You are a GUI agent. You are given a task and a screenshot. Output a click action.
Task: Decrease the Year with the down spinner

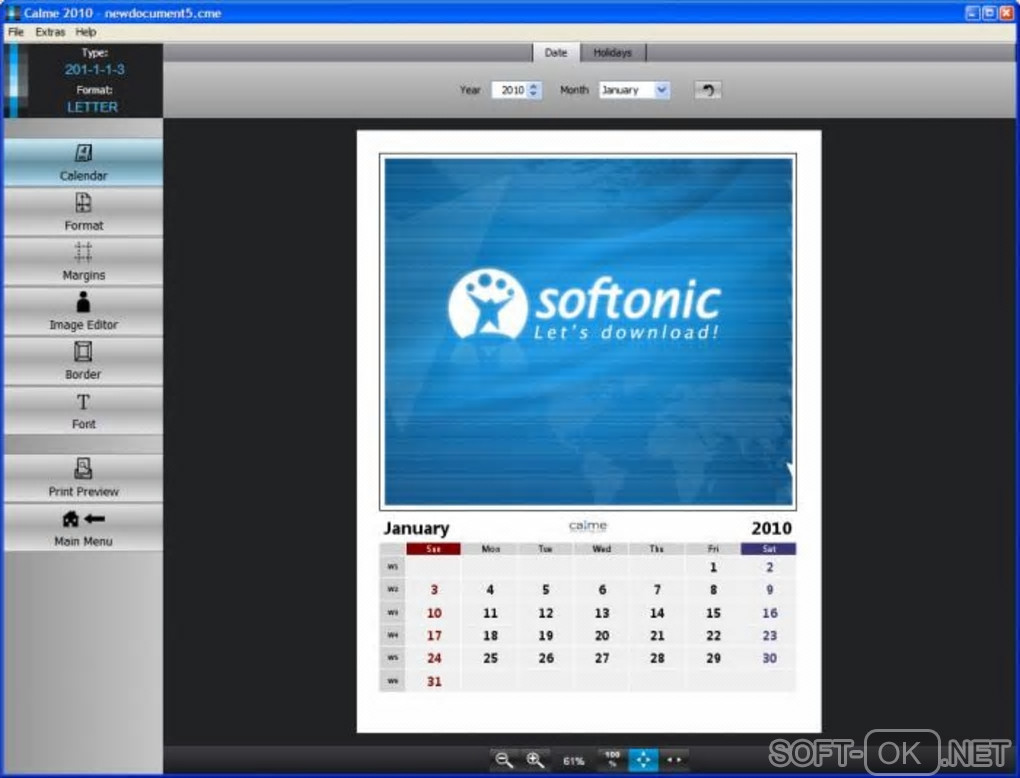click(x=533, y=94)
